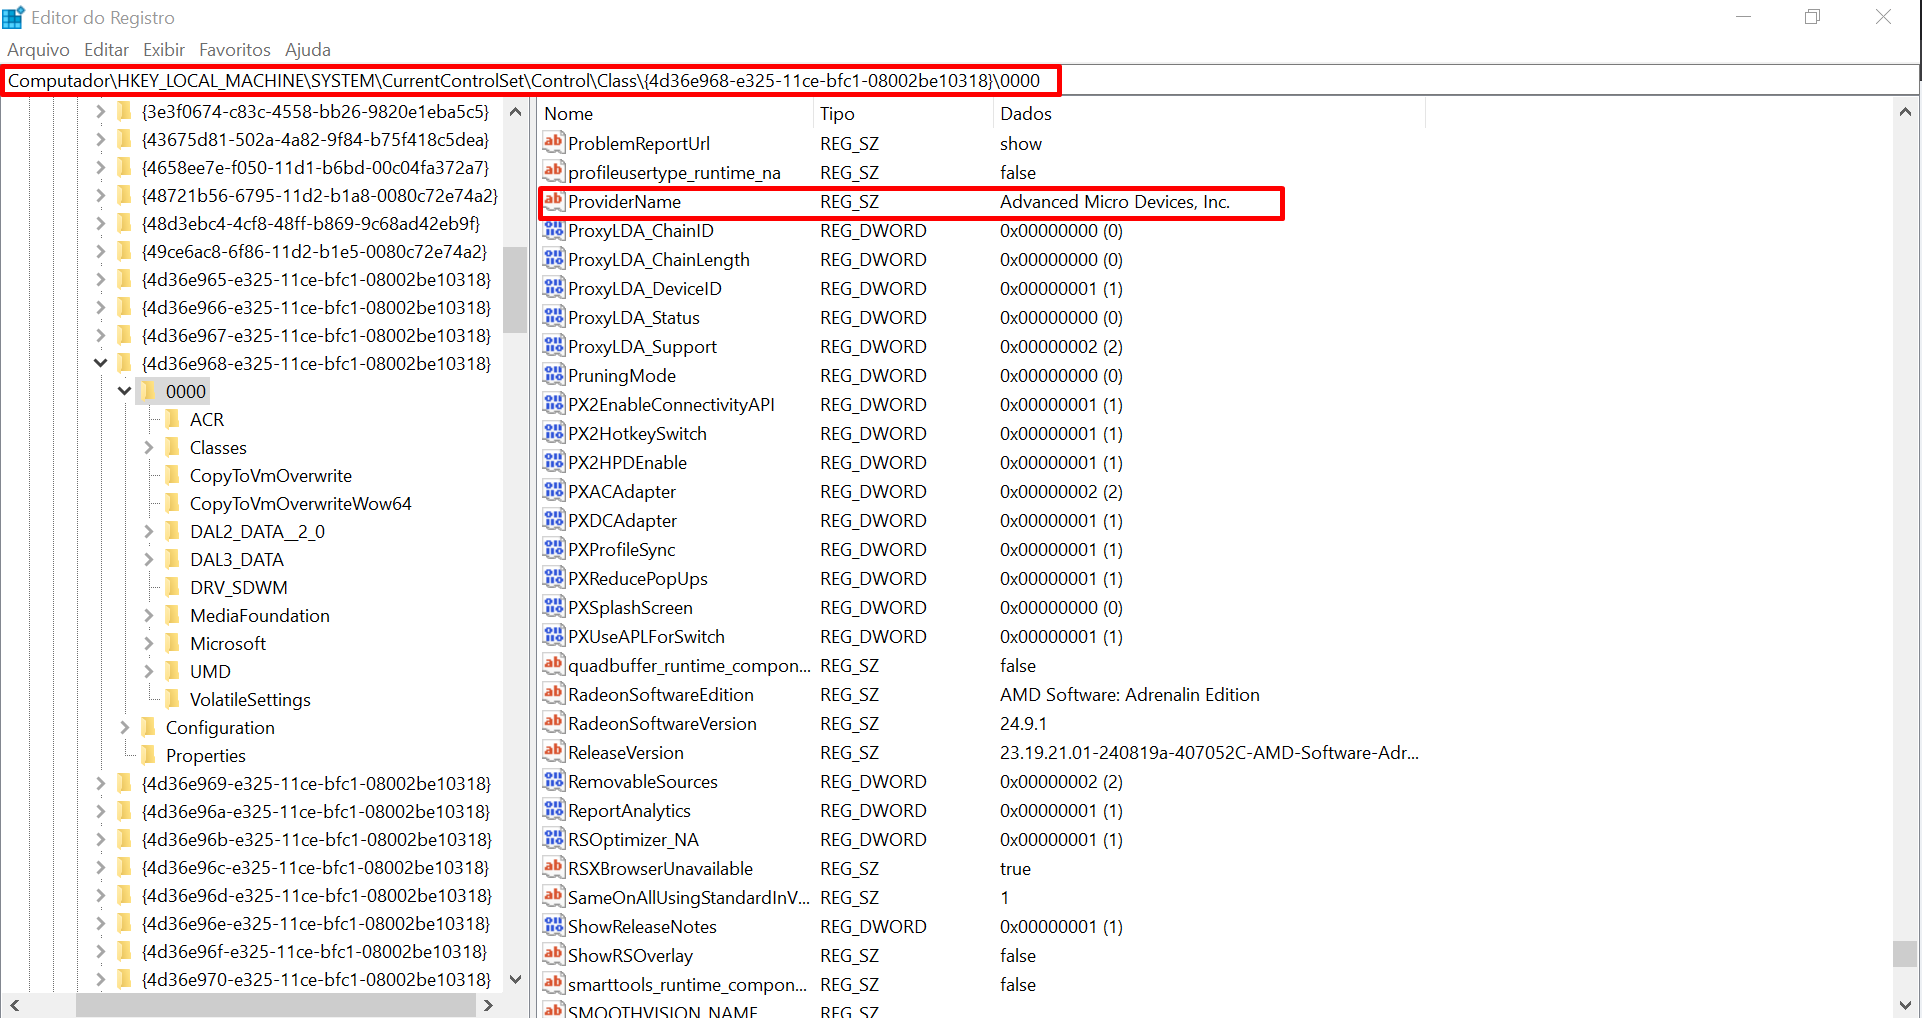Click the VolatileSettings folder icon
Image resolution: width=1922 pixels, height=1018 pixels.
pyautogui.click(x=172, y=699)
